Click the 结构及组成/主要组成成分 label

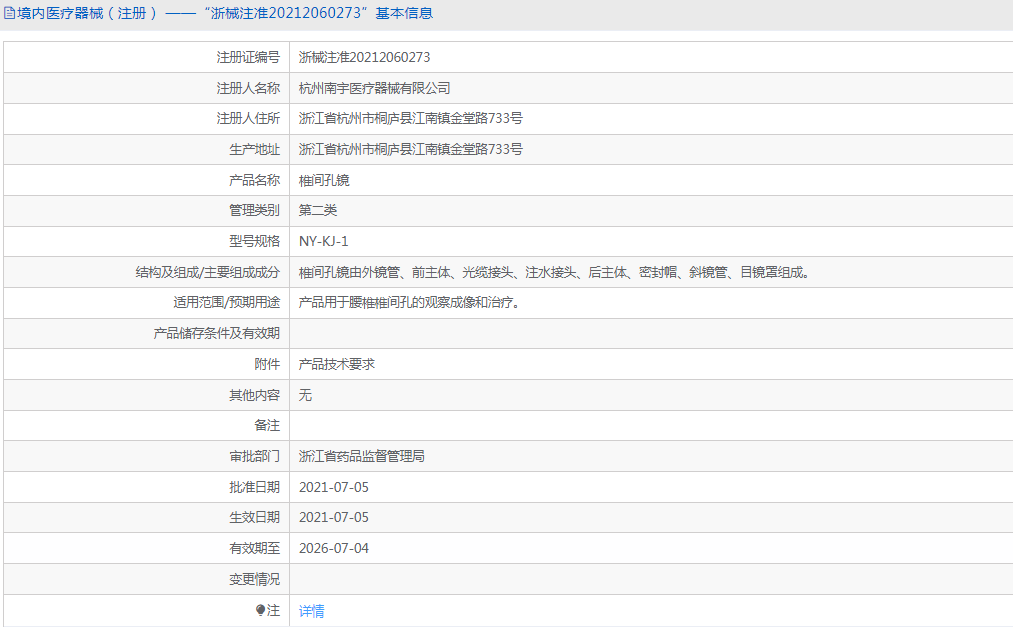pyautogui.click(x=207, y=272)
